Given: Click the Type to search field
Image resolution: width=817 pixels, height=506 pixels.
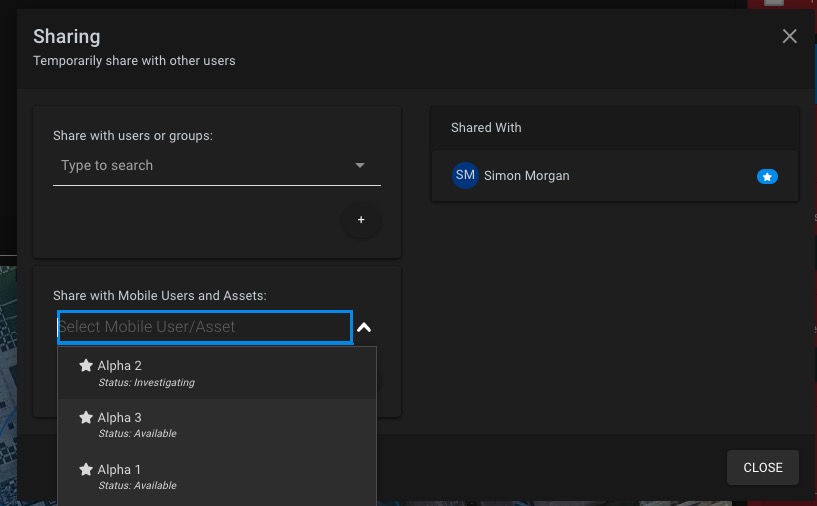Looking at the screenshot, I should (217, 166).
